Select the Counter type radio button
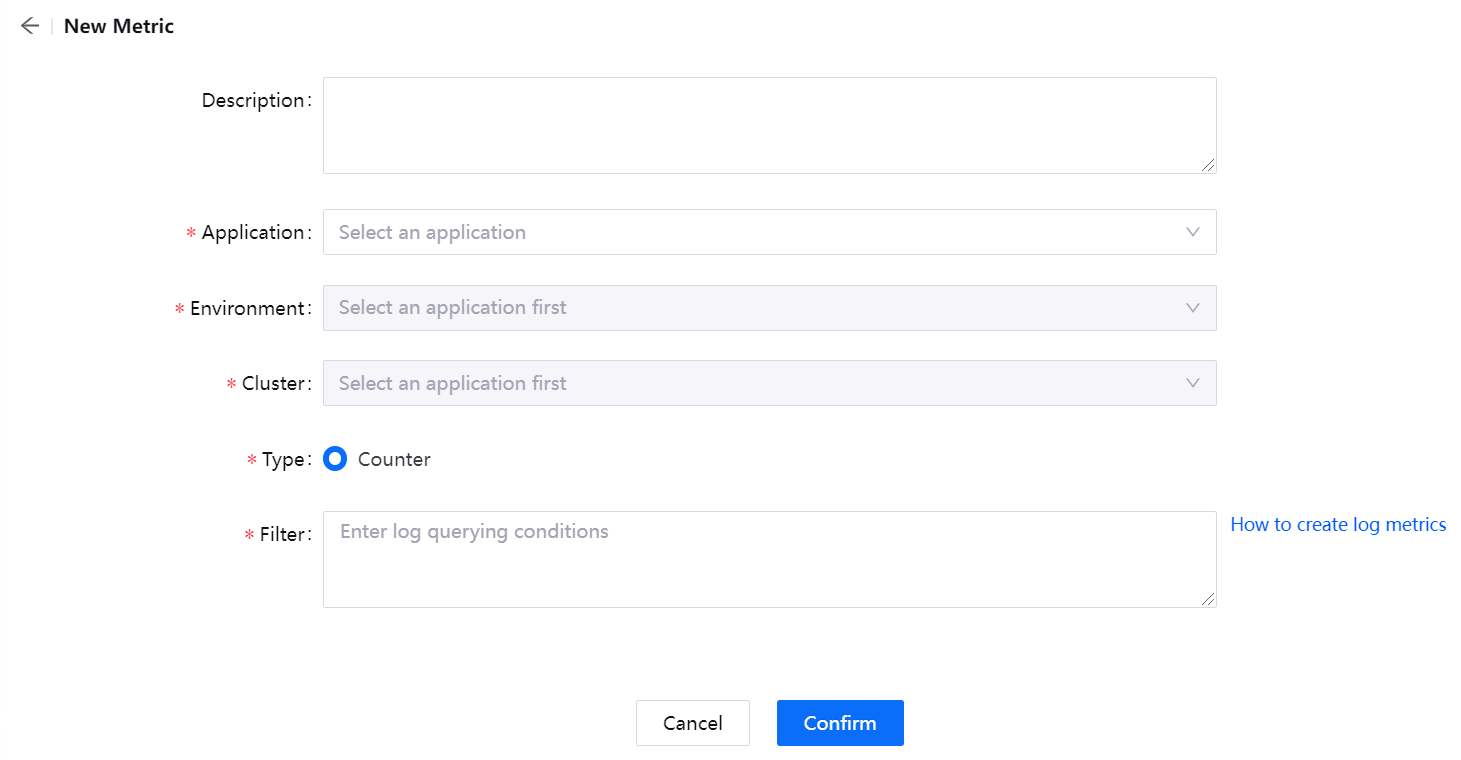This screenshot has width=1461, height=760. click(335, 458)
